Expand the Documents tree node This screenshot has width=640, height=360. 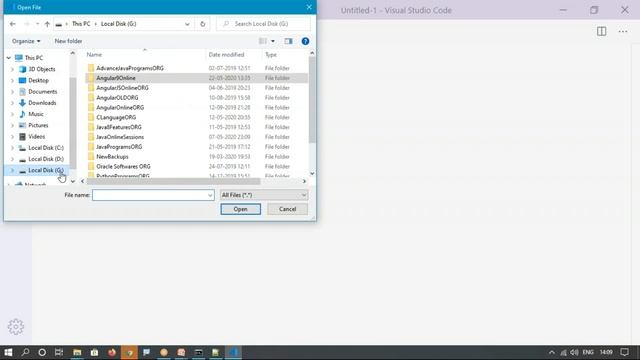click(12, 92)
